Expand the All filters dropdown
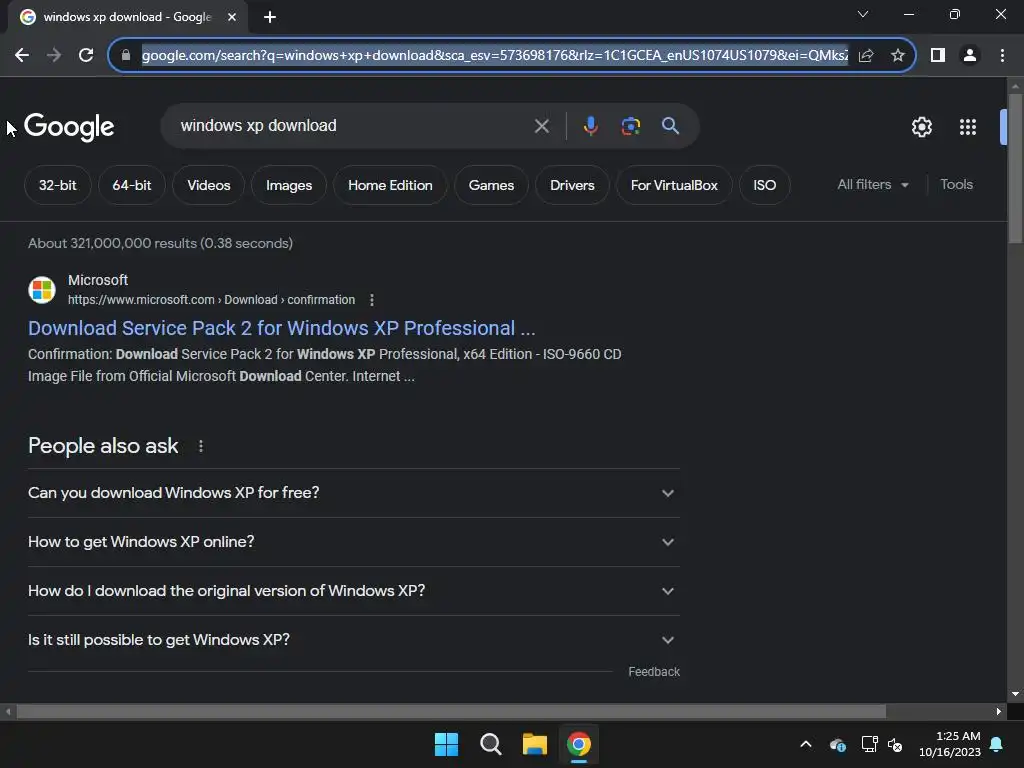1024x768 pixels. [873, 185]
